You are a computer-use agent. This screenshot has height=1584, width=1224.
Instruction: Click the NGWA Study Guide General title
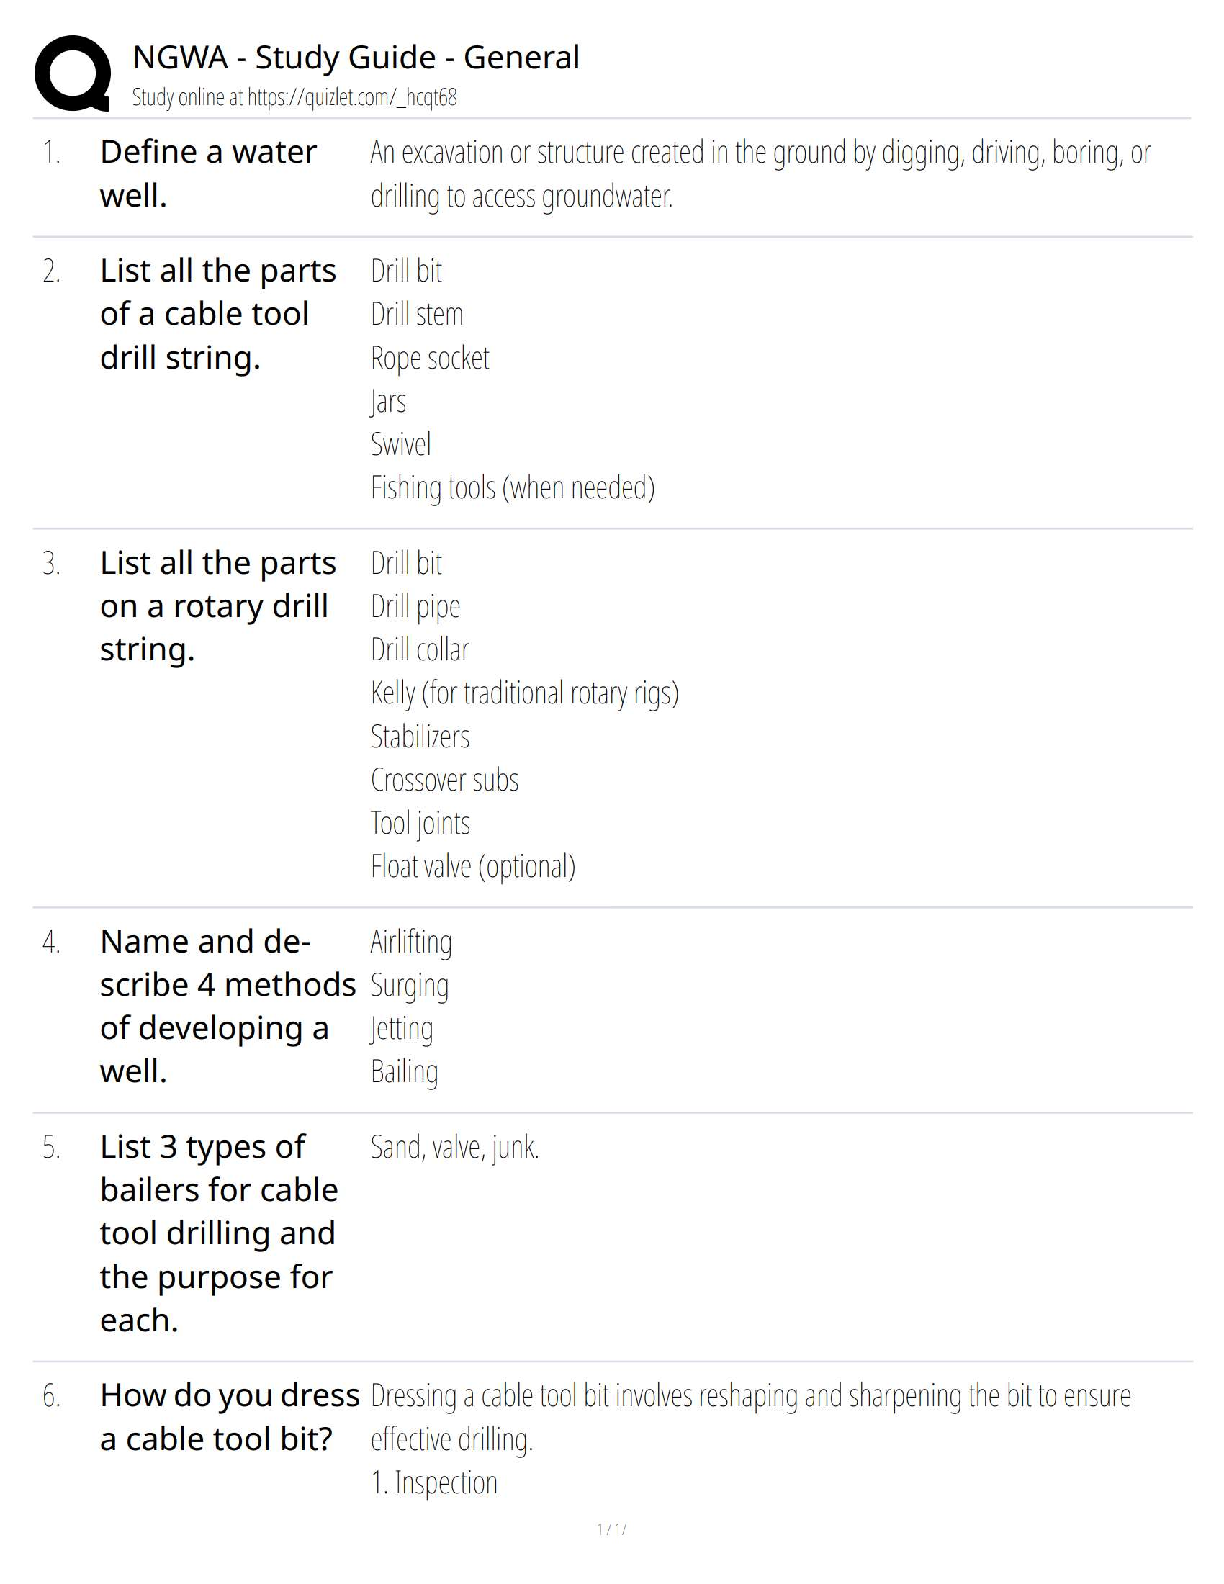click(355, 57)
